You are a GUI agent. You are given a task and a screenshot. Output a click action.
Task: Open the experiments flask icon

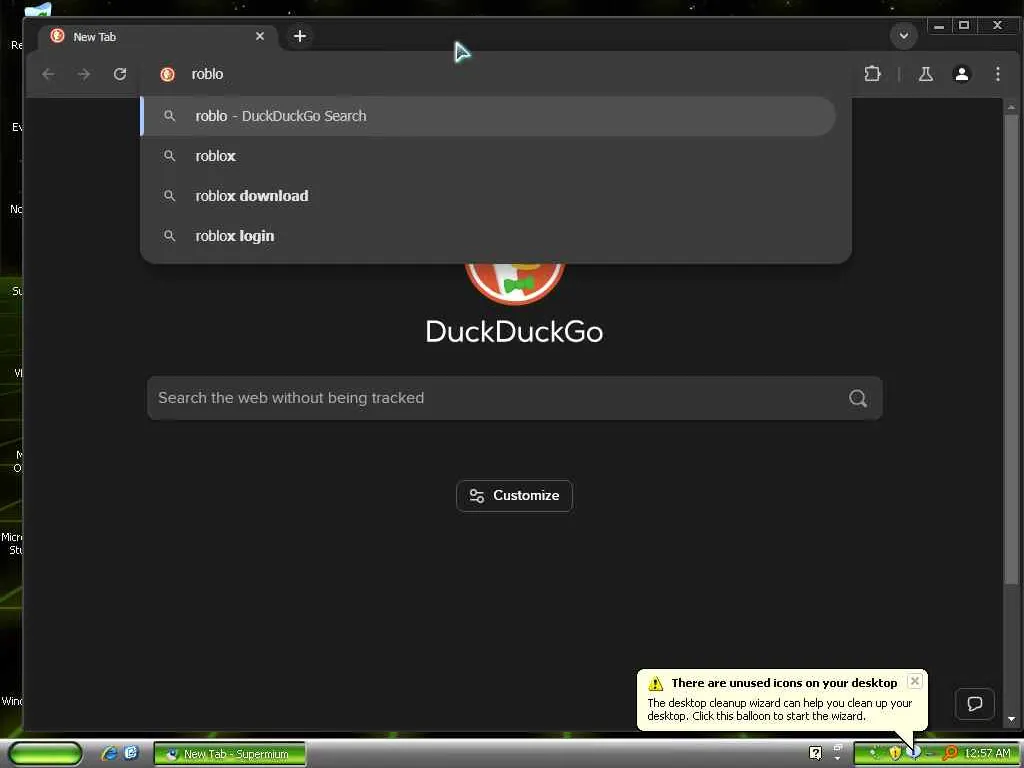click(x=925, y=74)
